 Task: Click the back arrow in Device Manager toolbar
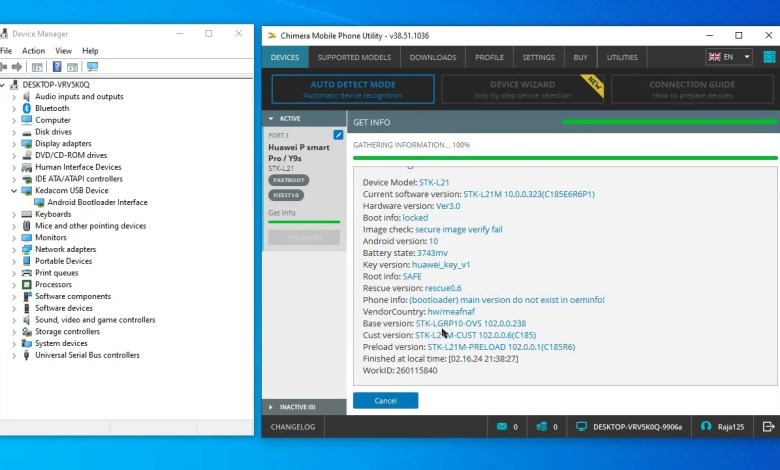point(7,67)
